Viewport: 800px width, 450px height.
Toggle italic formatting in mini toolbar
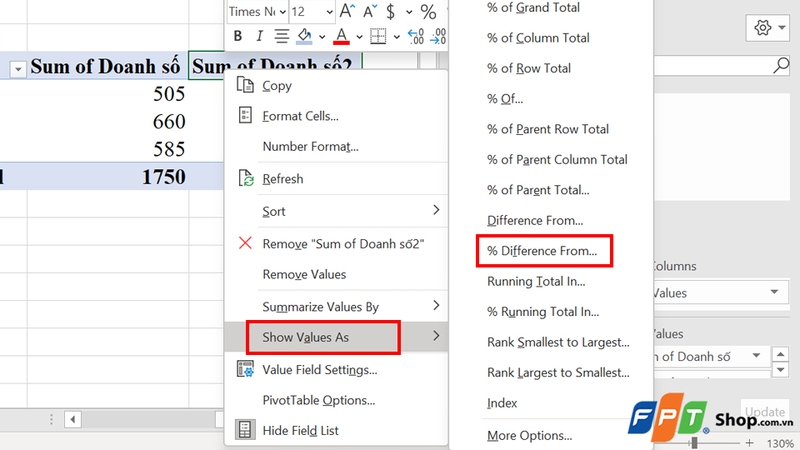point(259,36)
